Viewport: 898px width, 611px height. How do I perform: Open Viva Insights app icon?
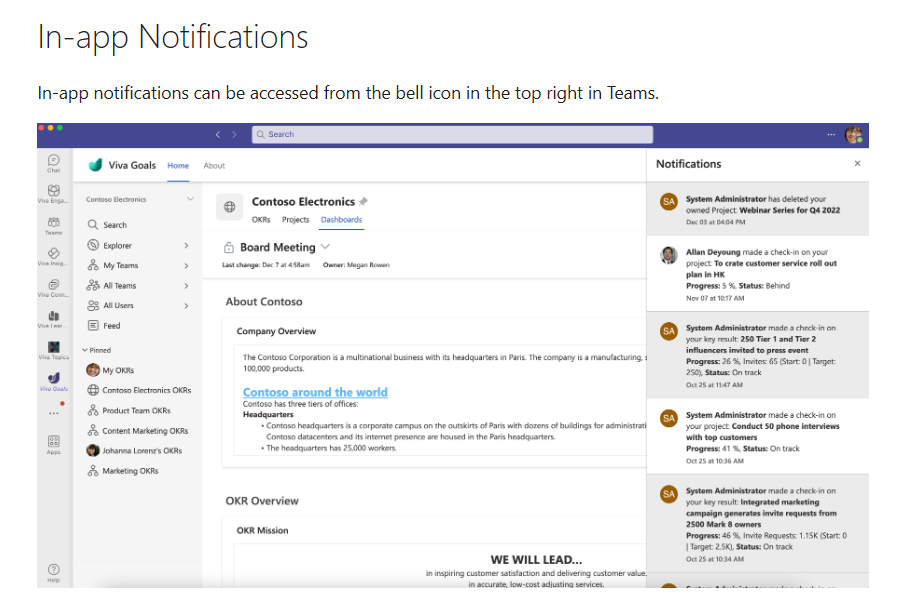tap(53, 257)
